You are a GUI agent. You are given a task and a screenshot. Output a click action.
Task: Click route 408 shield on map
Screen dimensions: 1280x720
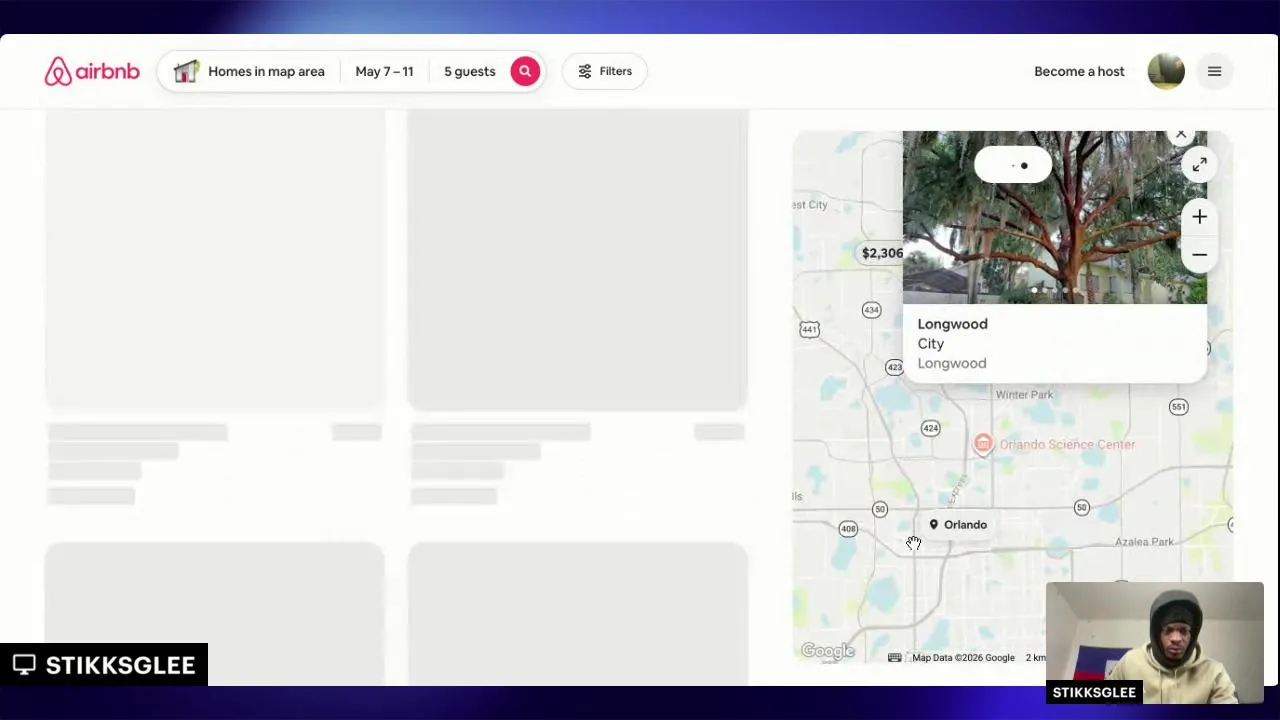848,528
